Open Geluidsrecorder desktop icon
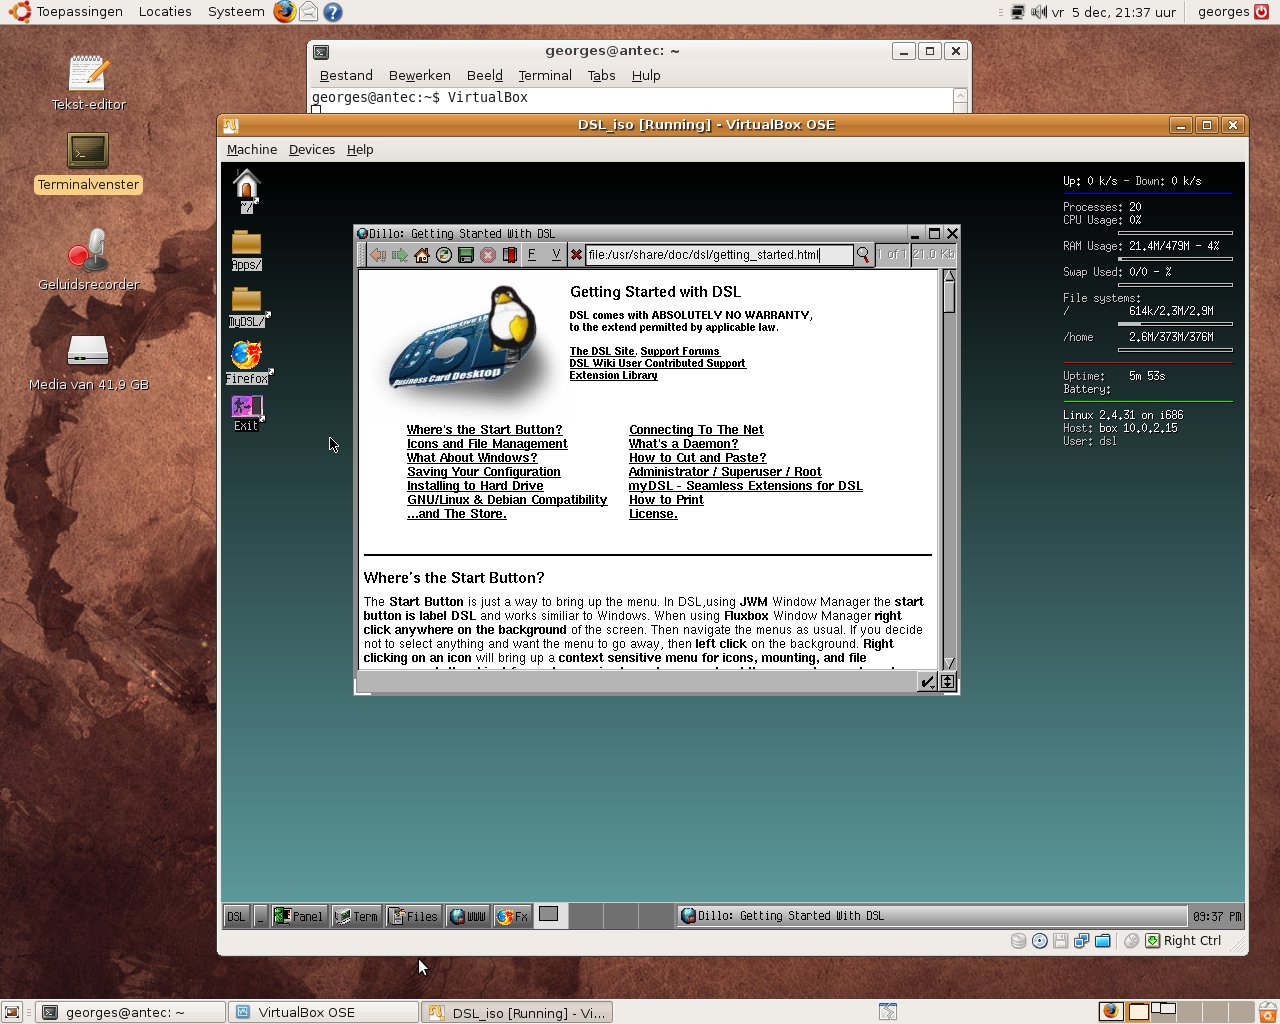This screenshot has width=1280, height=1024. point(88,260)
